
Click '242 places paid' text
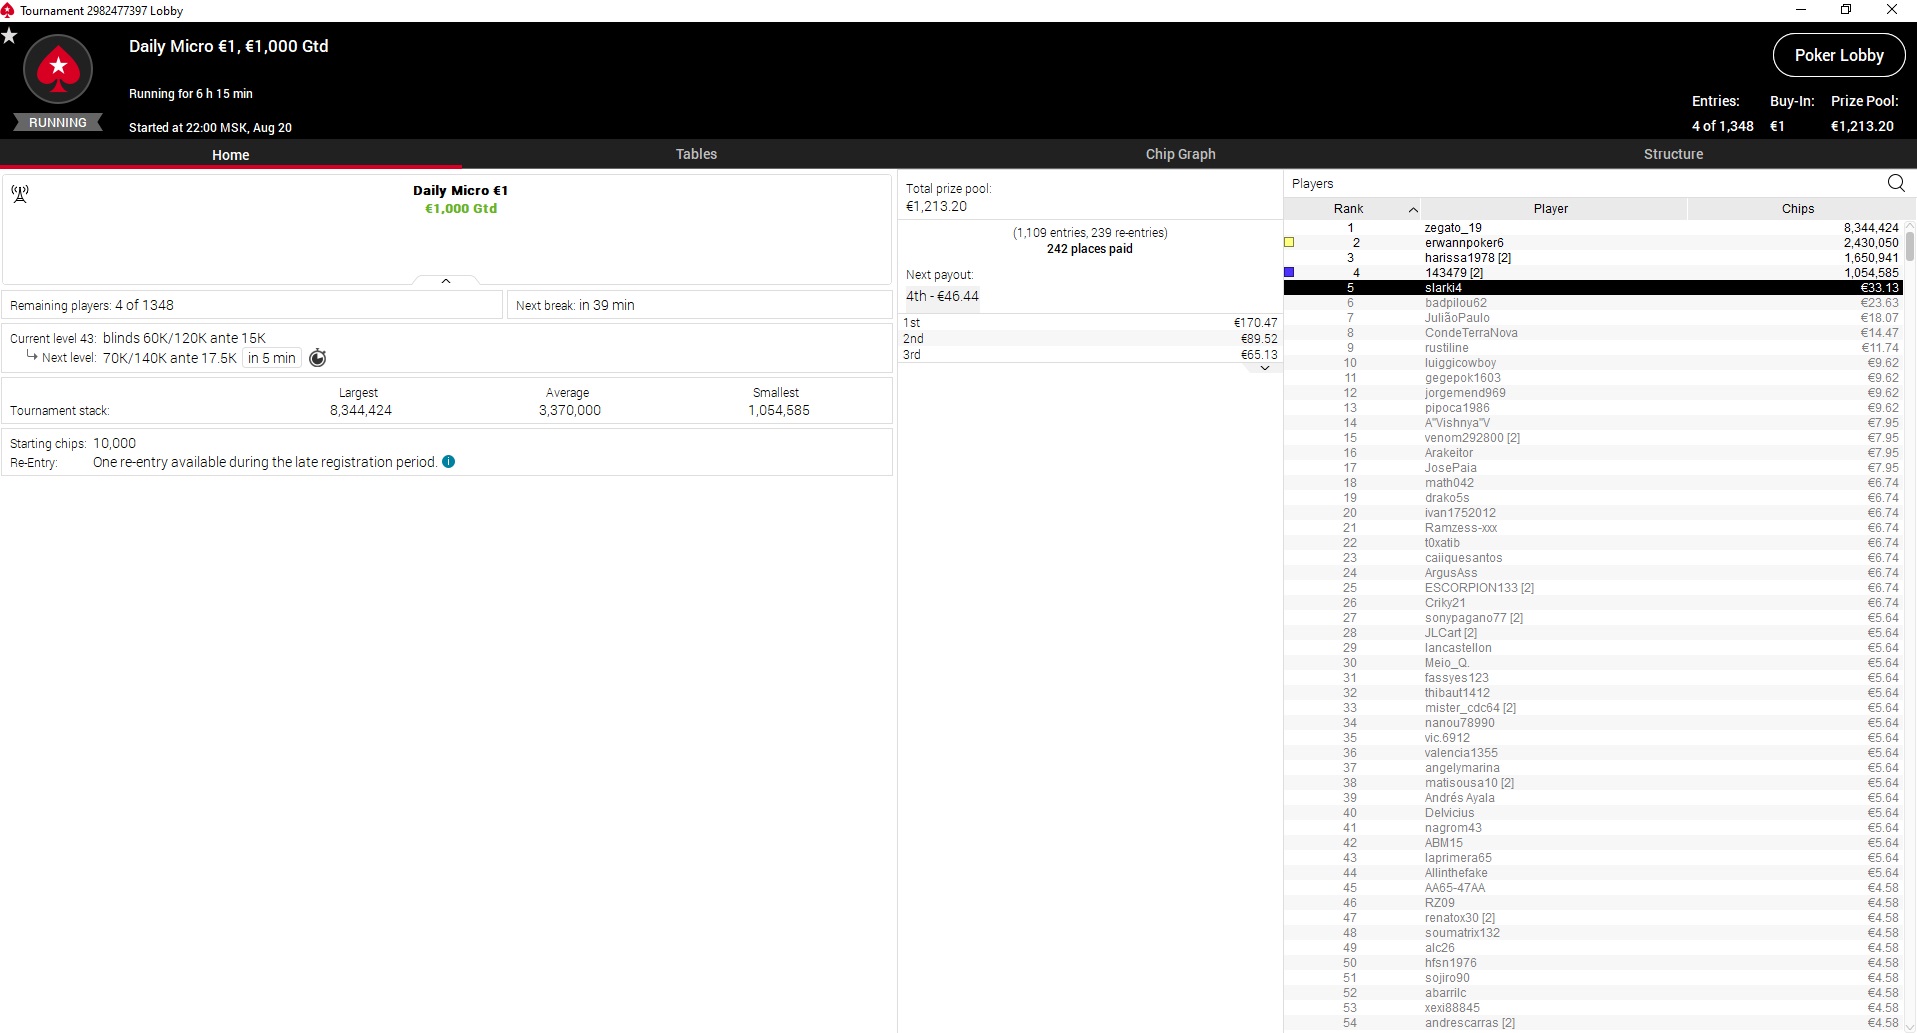coord(1090,249)
